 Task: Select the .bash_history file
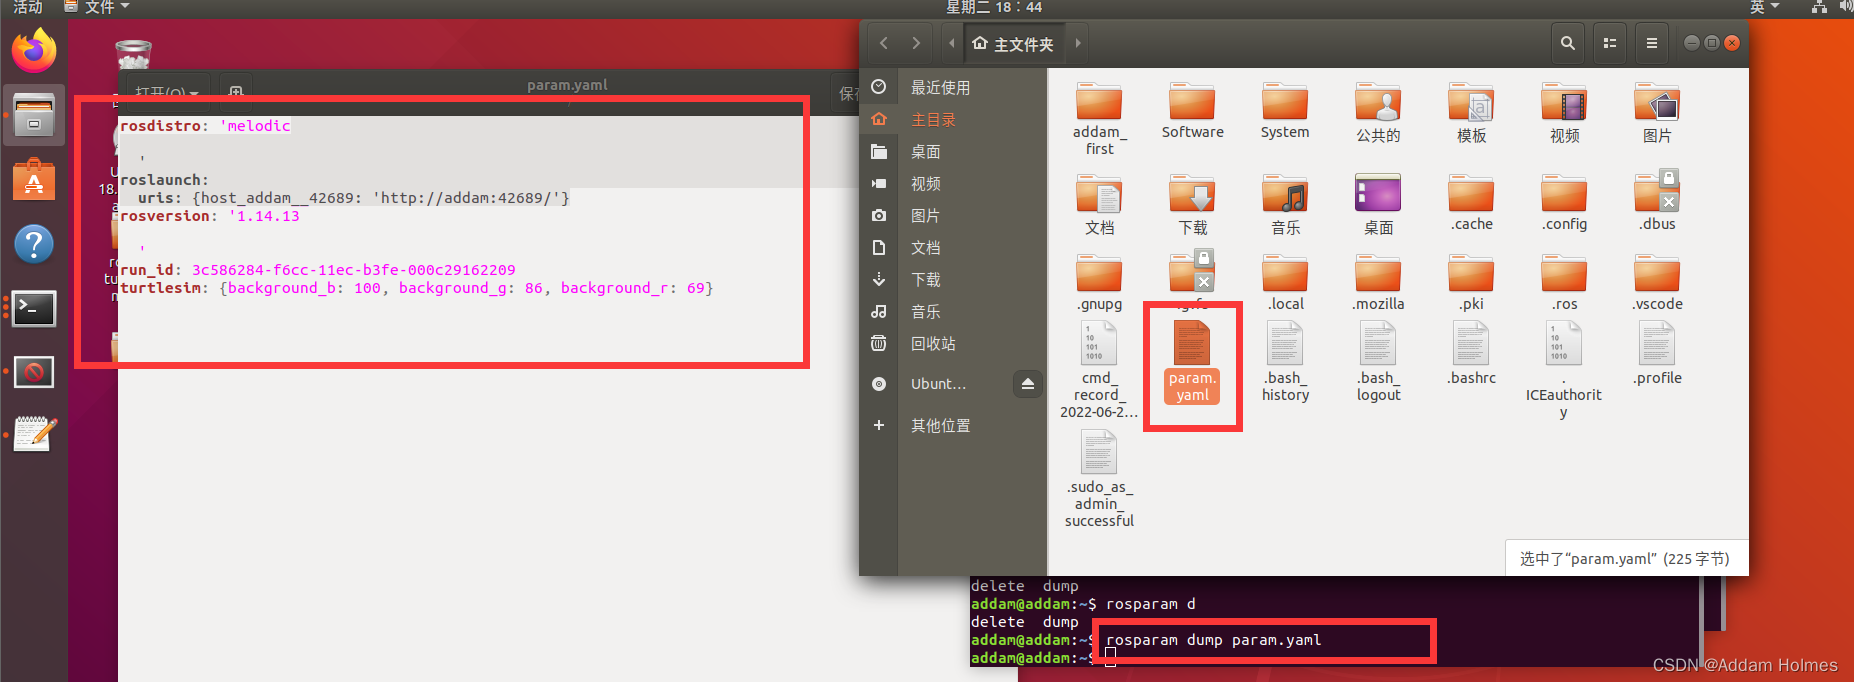(1285, 361)
